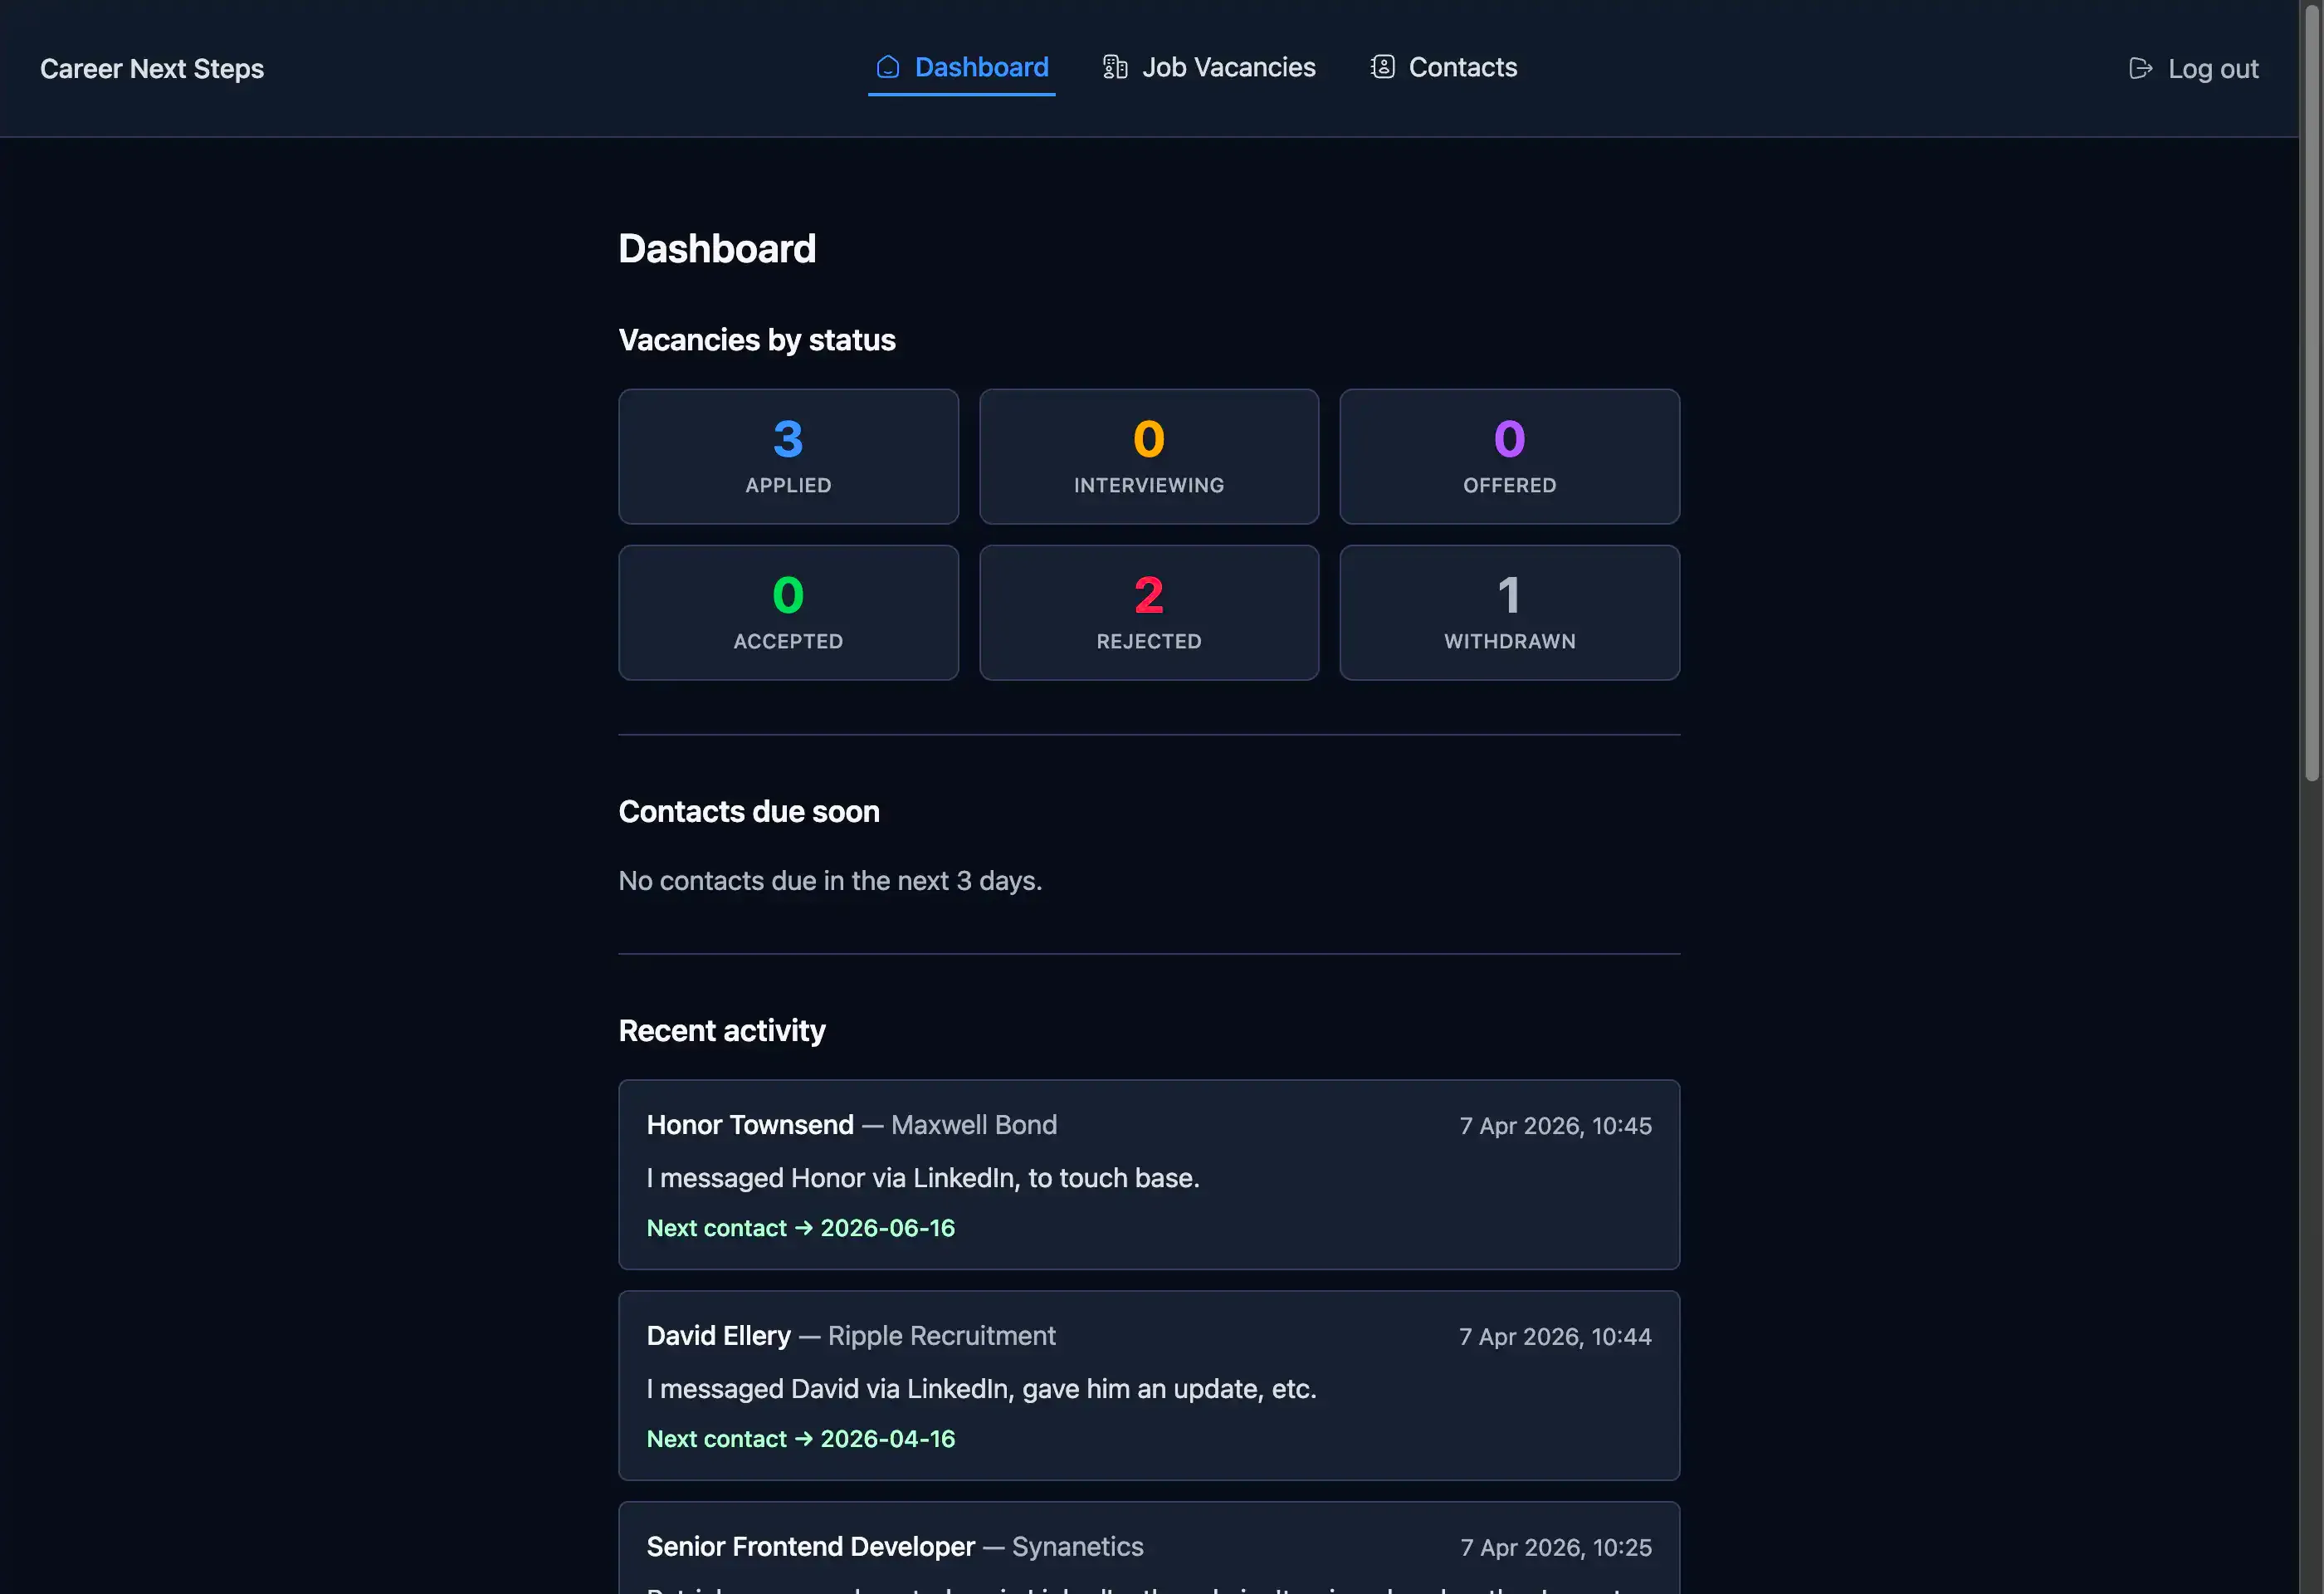Go to Career Next Steps home
2324x1594 pixels.
pyautogui.click(x=152, y=69)
